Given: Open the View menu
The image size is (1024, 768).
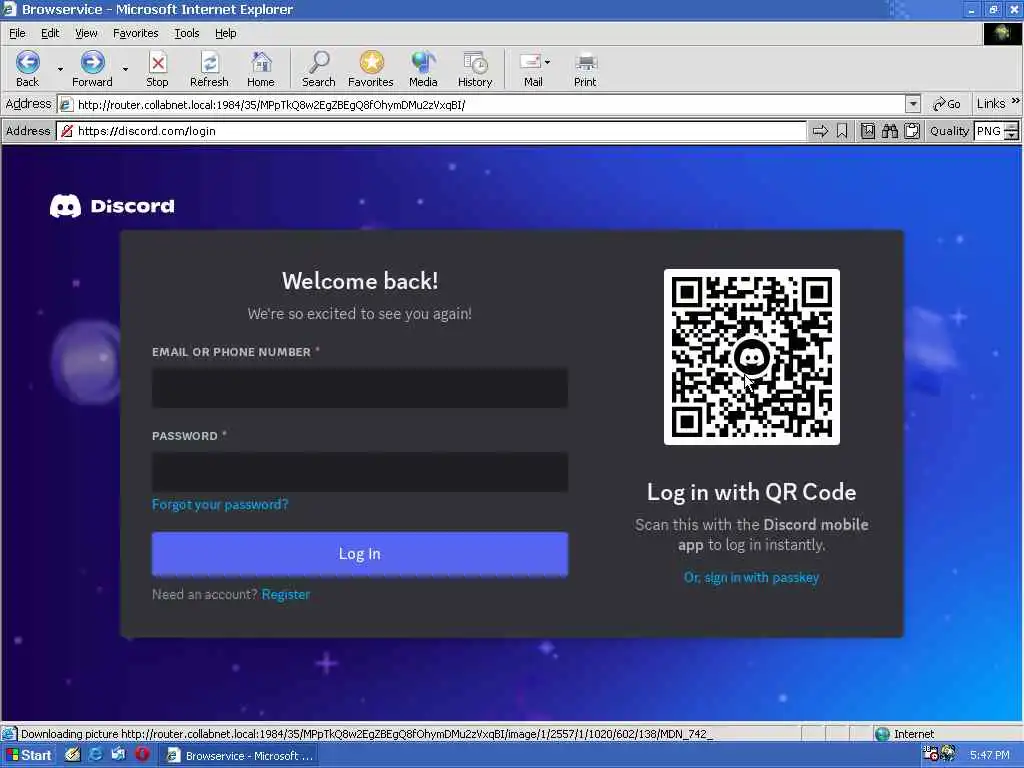Looking at the screenshot, I should [86, 33].
